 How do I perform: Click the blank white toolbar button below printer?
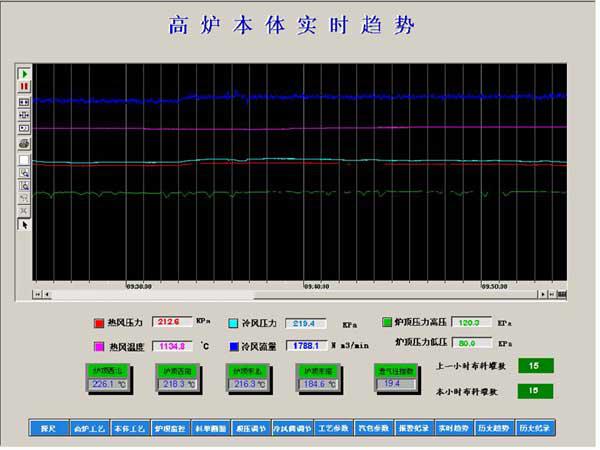point(24,160)
